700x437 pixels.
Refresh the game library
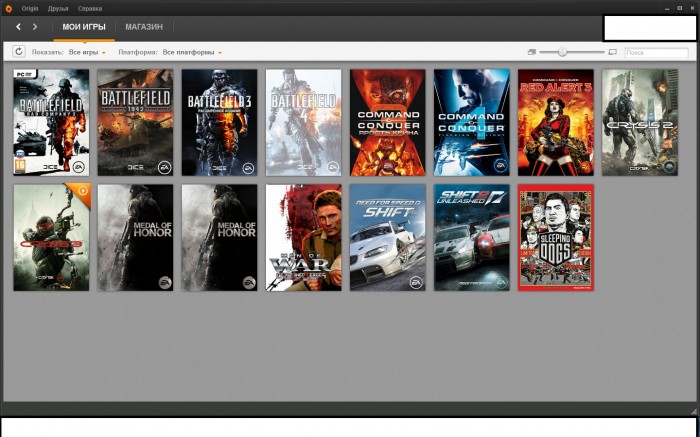18,52
